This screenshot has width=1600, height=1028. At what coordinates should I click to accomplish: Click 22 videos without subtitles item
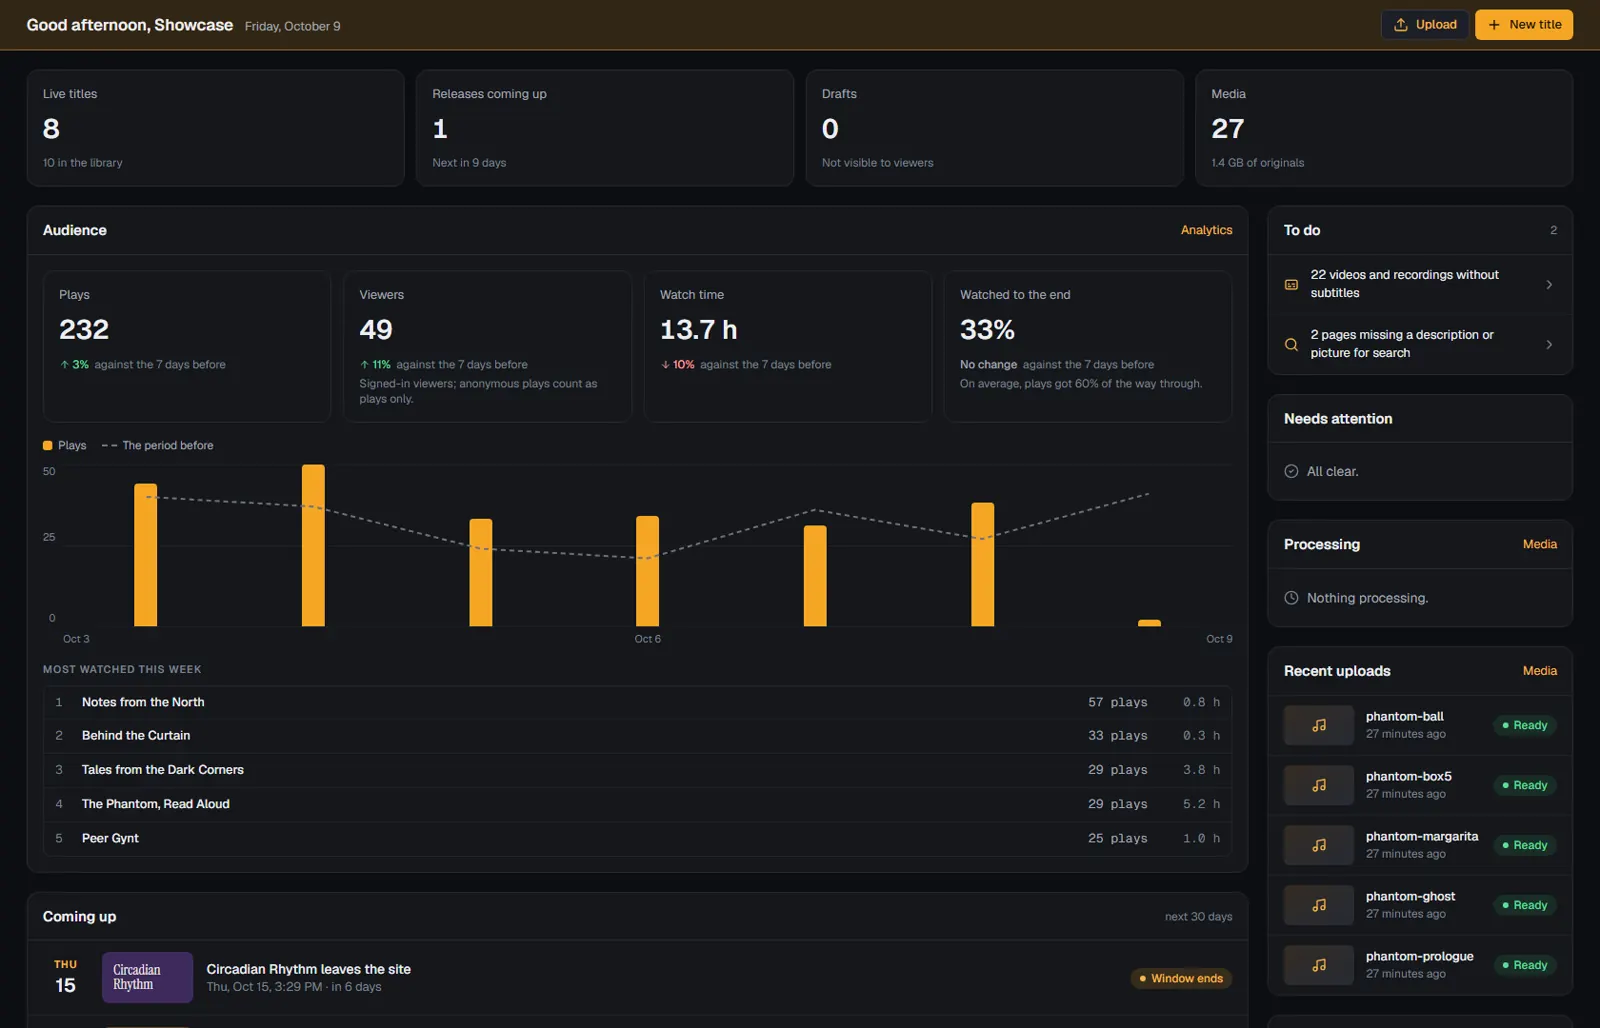point(1419,285)
